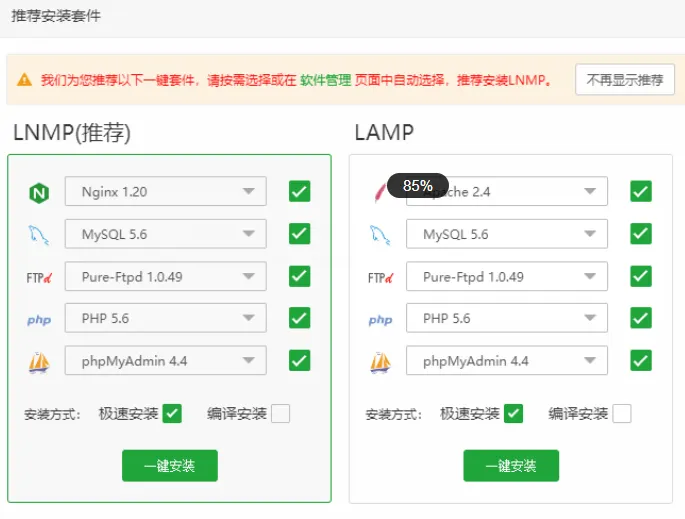
Task: Click the LAMP heading
Action: click(x=384, y=132)
